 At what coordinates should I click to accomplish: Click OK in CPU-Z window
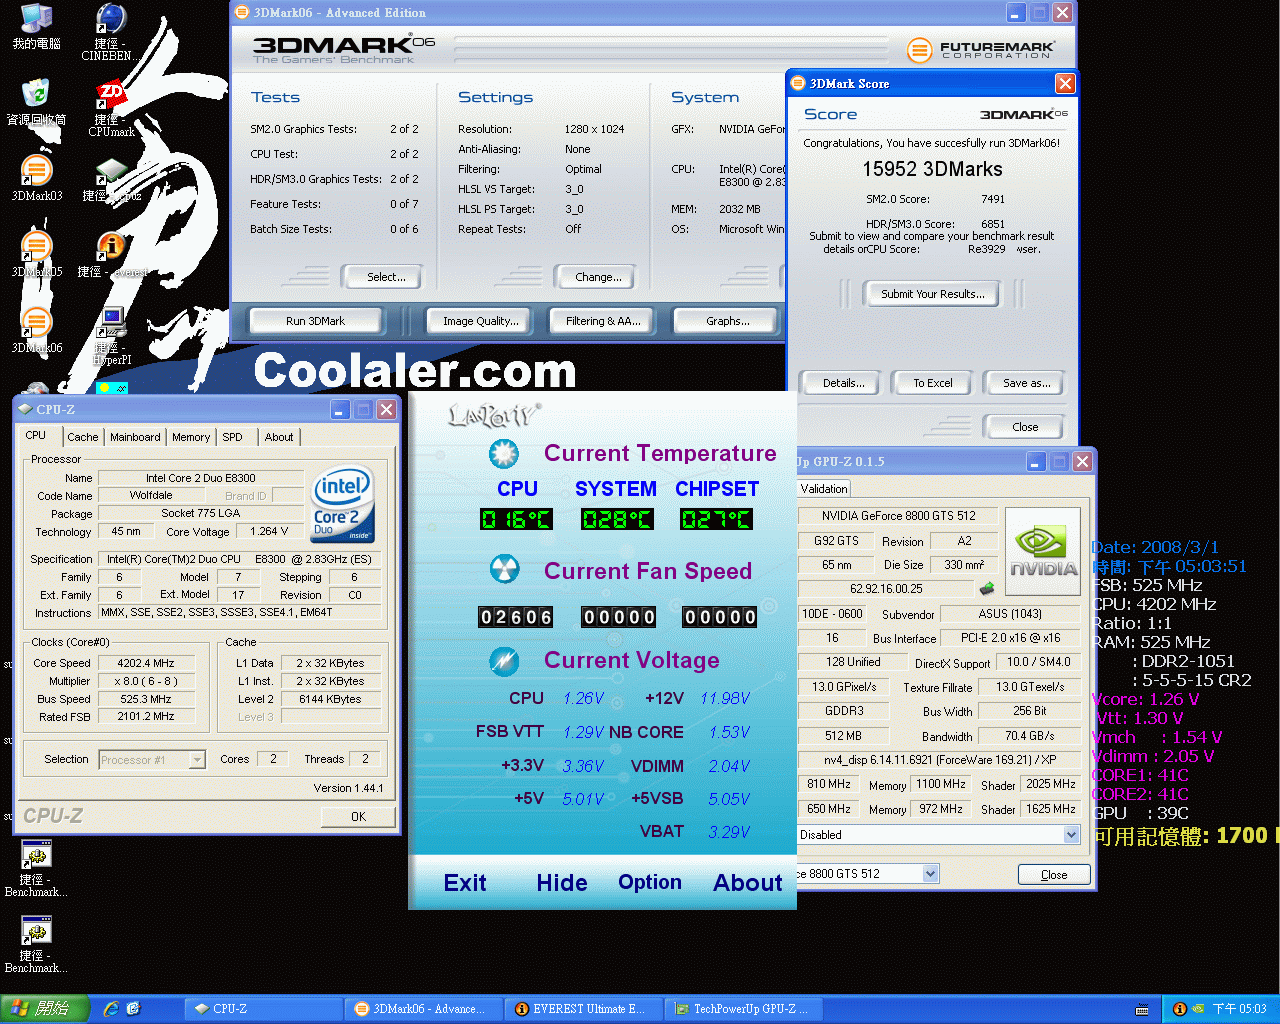tap(358, 816)
